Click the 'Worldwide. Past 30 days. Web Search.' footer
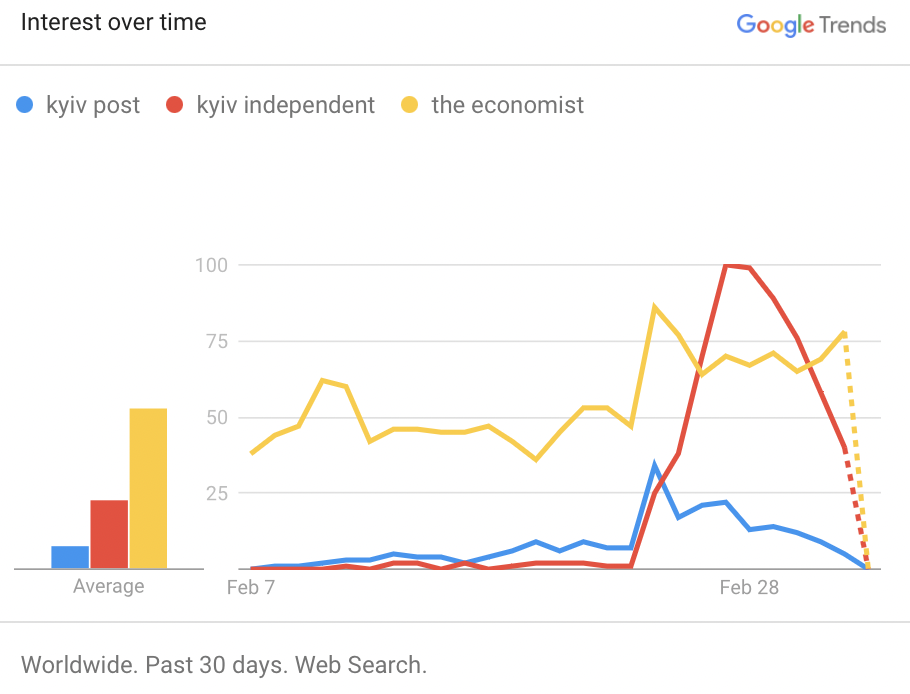Image resolution: width=910 pixels, height=694 pixels. coord(224,664)
